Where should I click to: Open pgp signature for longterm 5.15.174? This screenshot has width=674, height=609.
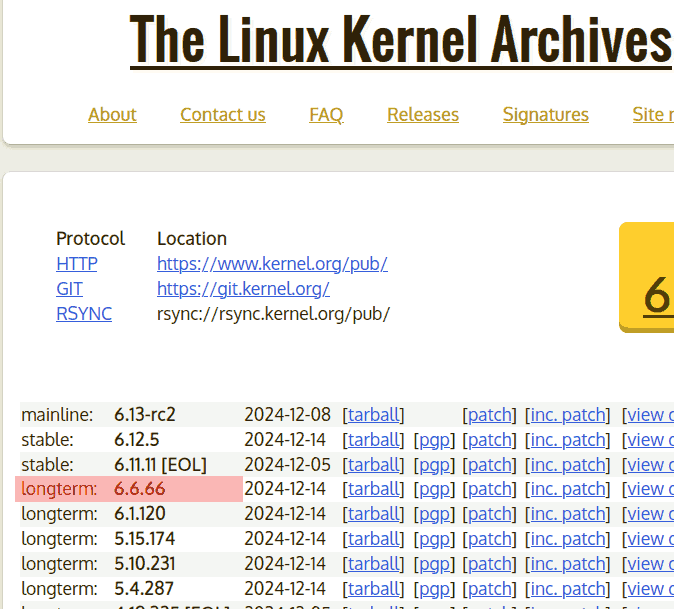pos(434,539)
